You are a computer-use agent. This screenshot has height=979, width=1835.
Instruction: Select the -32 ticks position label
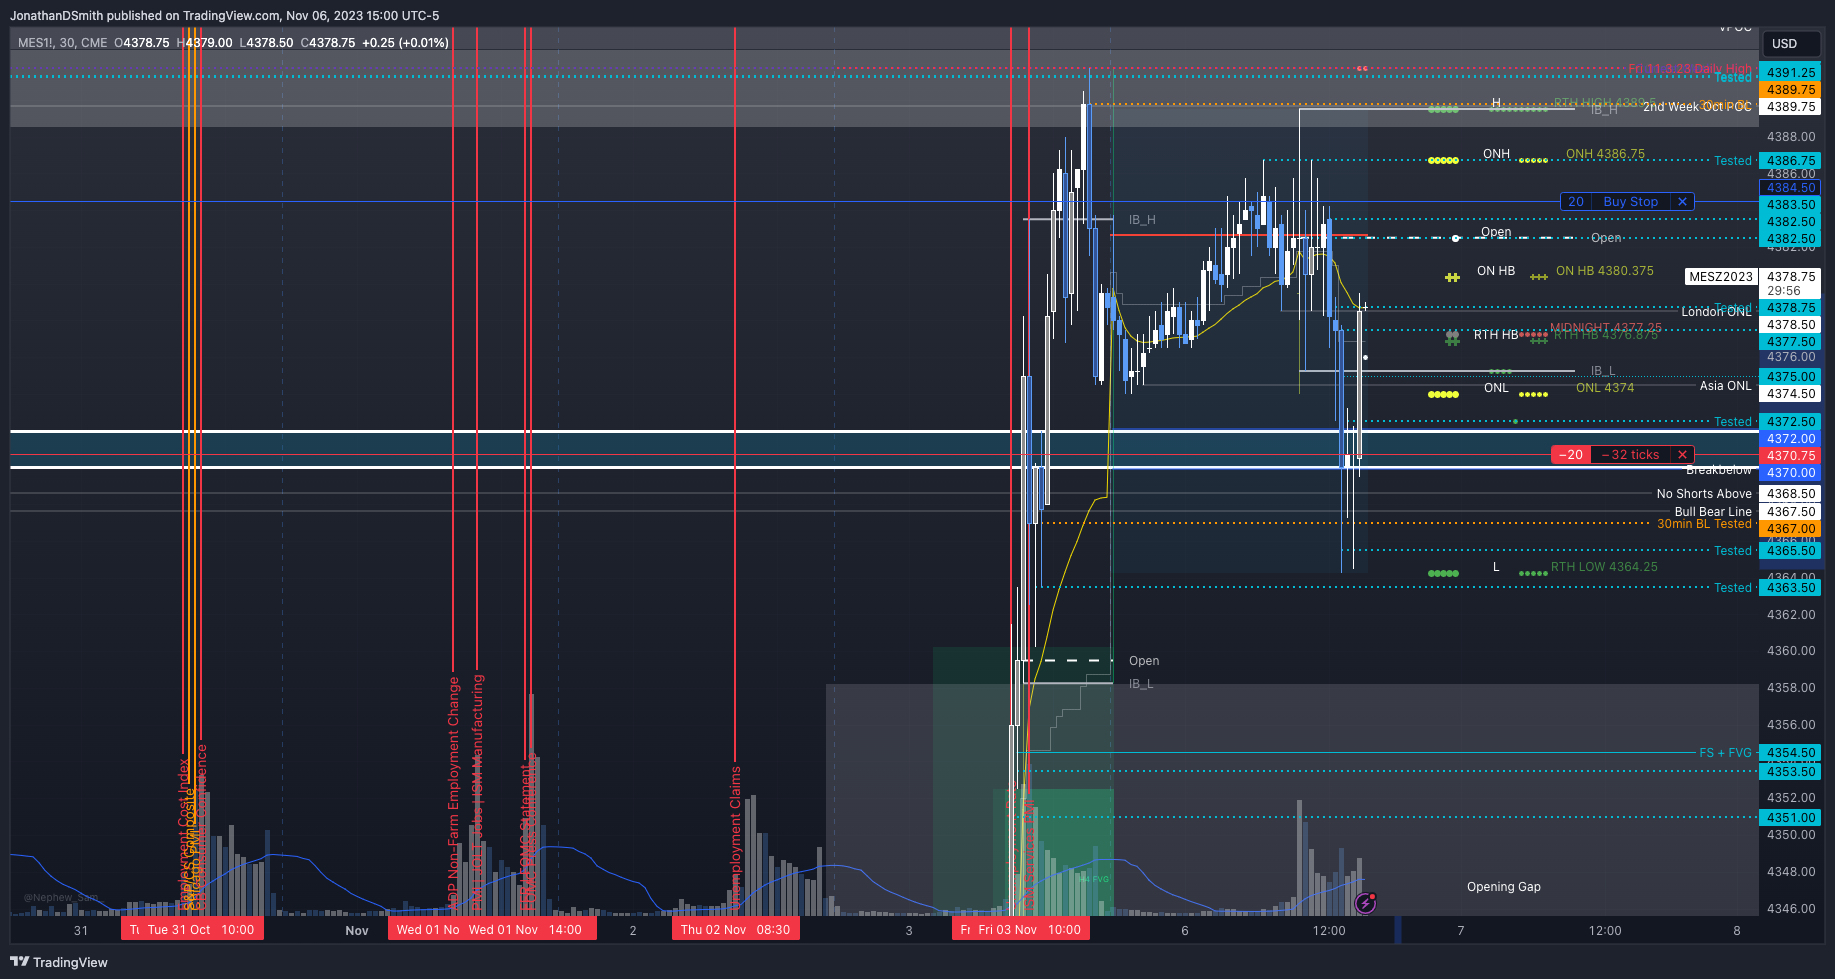pyautogui.click(x=1631, y=455)
